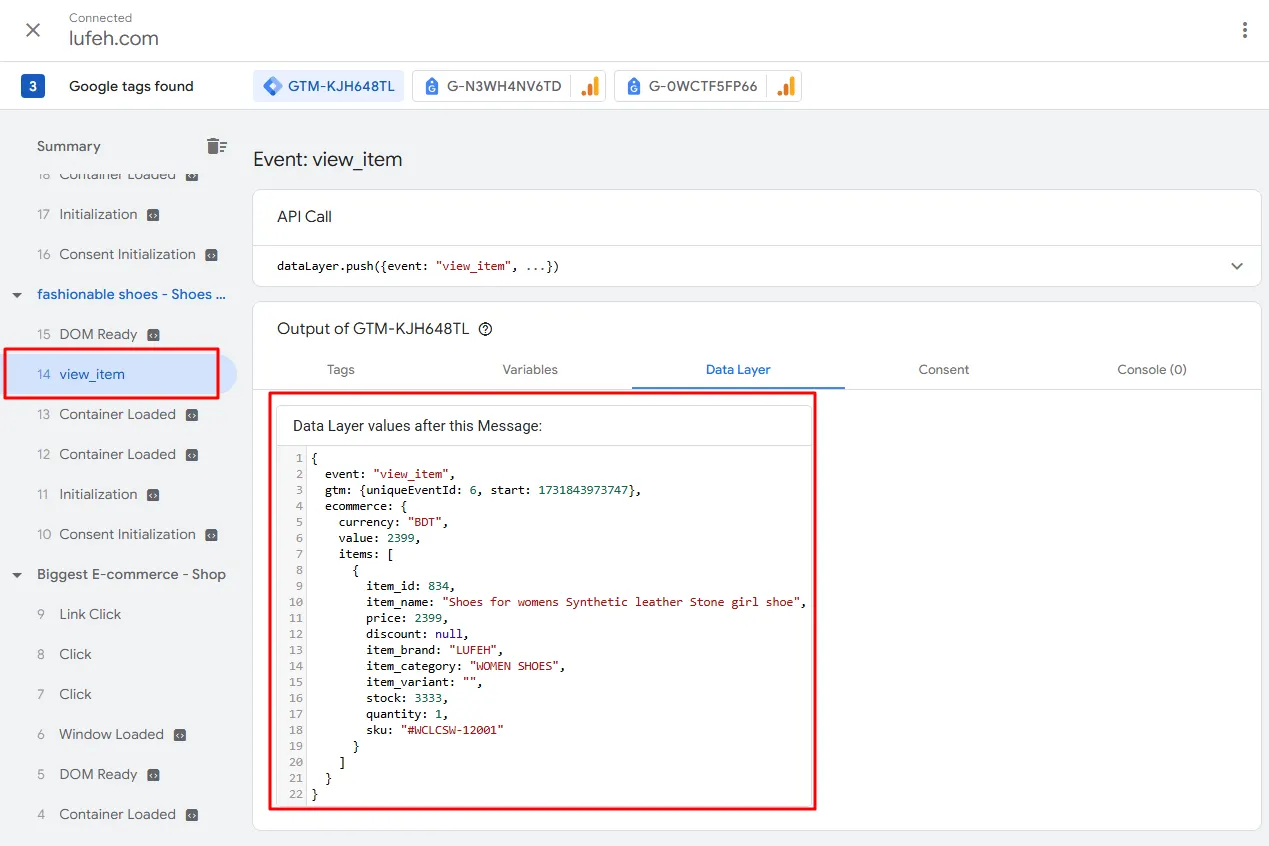Click the sku value "#WCLCSW-12001"
The height and width of the screenshot is (846, 1269).
450,730
